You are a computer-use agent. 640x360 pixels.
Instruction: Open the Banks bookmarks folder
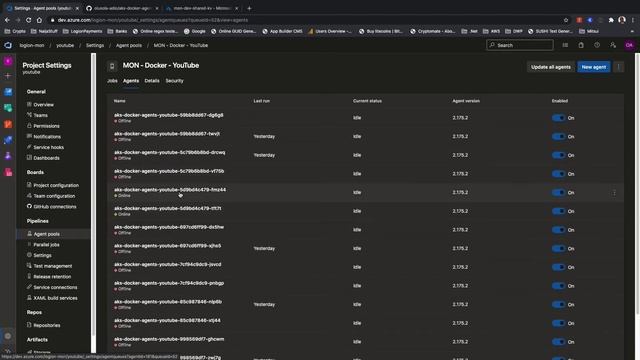[x=118, y=31]
